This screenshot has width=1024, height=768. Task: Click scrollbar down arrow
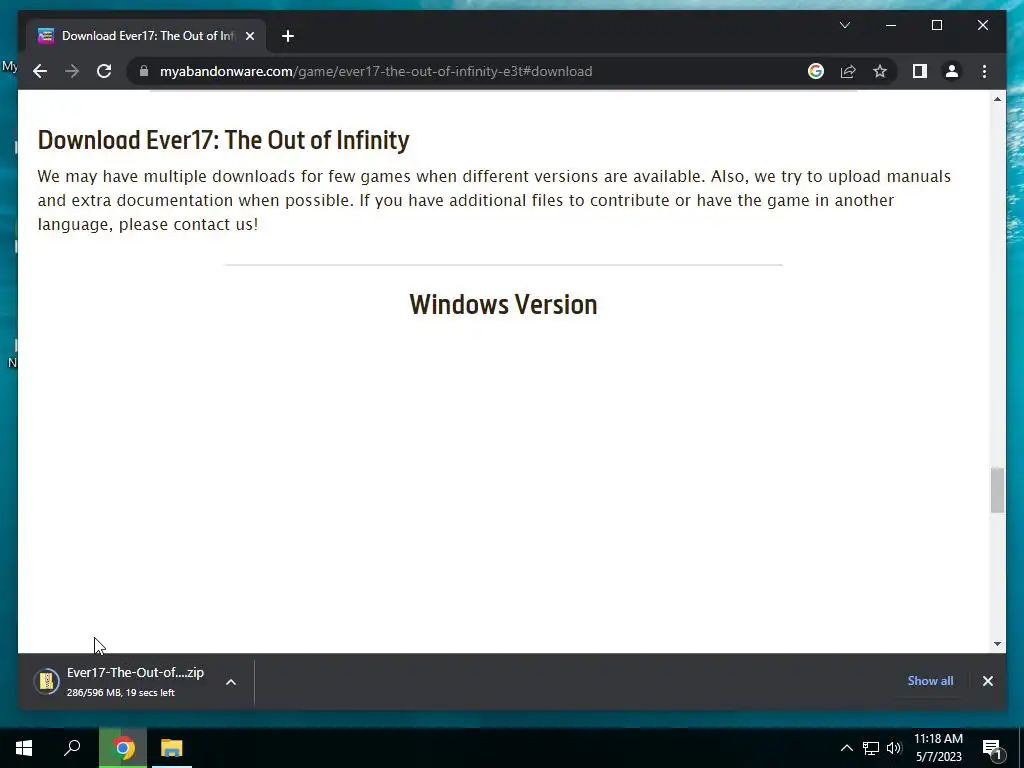[x=997, y=644]
